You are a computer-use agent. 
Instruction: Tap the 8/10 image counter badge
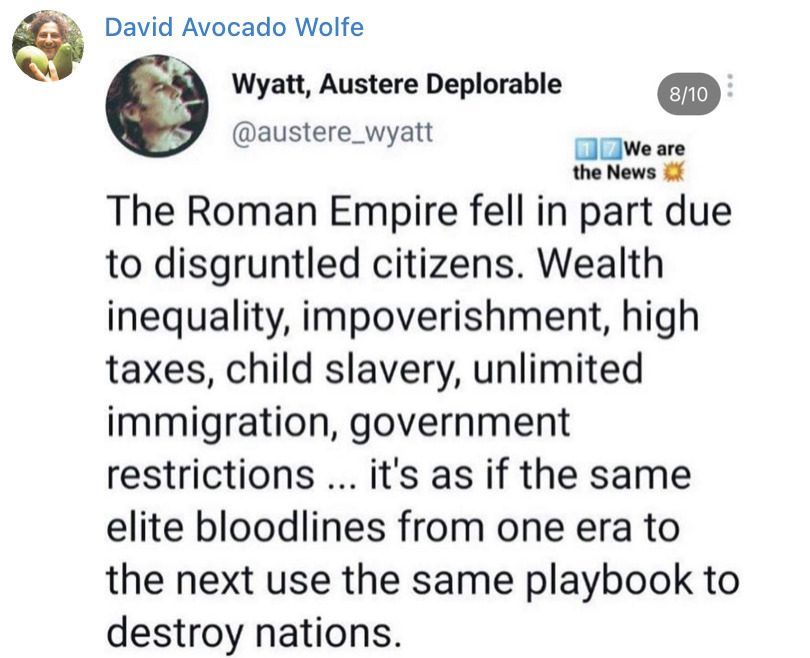(689, 94)
